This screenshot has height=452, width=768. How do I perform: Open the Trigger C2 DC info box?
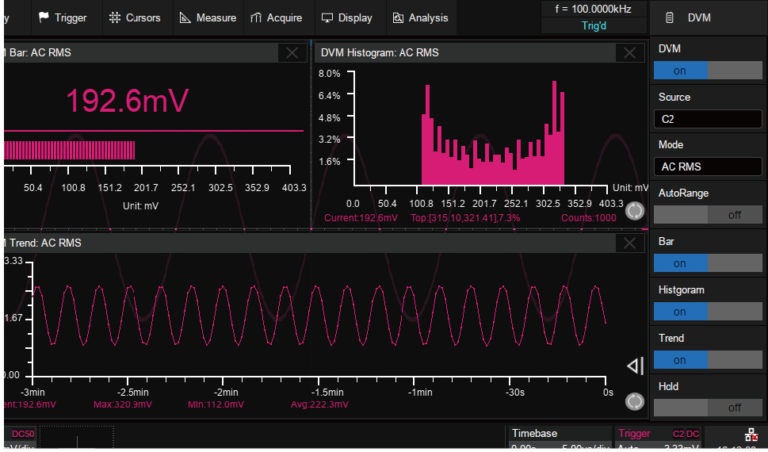(658, 438)
